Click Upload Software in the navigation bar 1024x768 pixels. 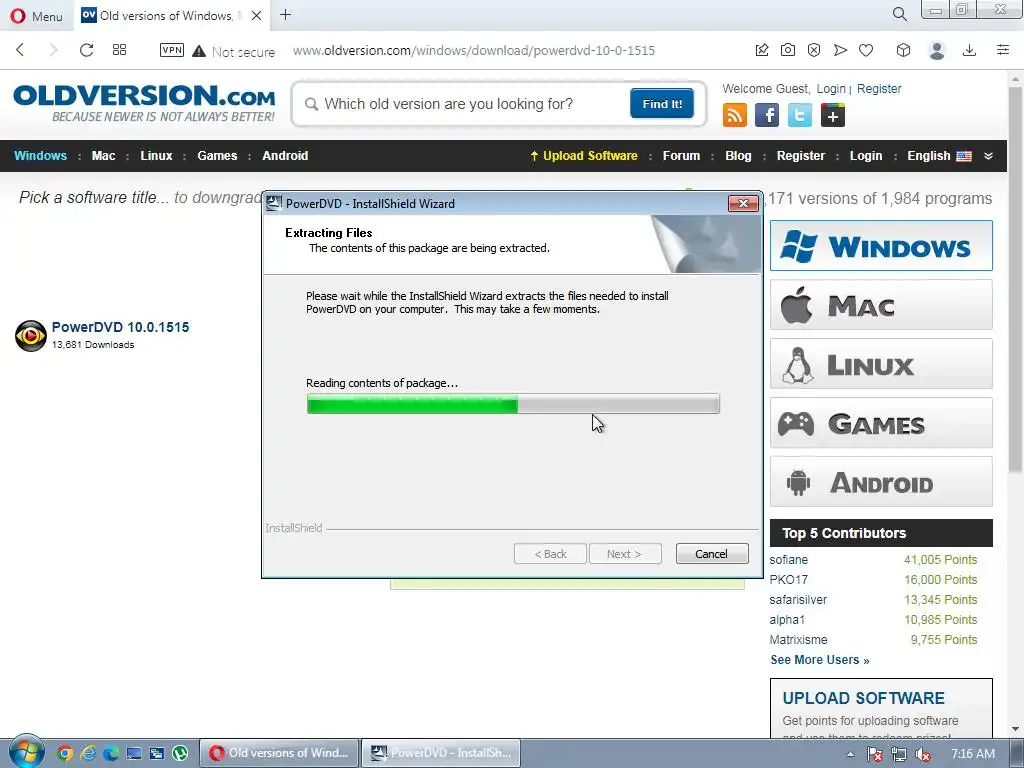(584, 155)
